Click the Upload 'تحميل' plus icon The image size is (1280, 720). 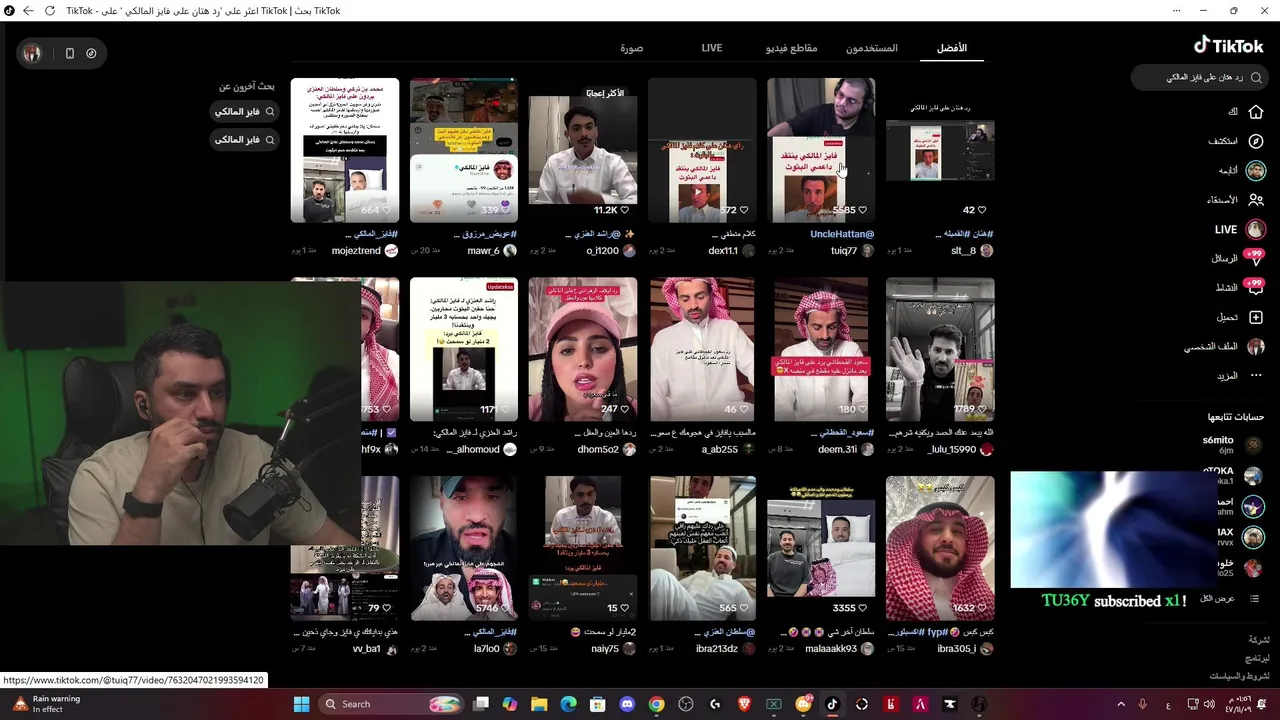[x=1256, y=317]
